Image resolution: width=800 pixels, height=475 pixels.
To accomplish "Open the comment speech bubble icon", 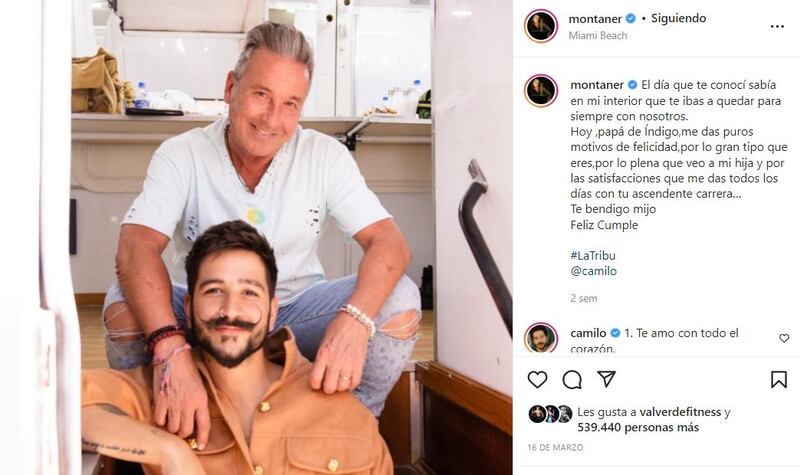I will tap(572, 380).
